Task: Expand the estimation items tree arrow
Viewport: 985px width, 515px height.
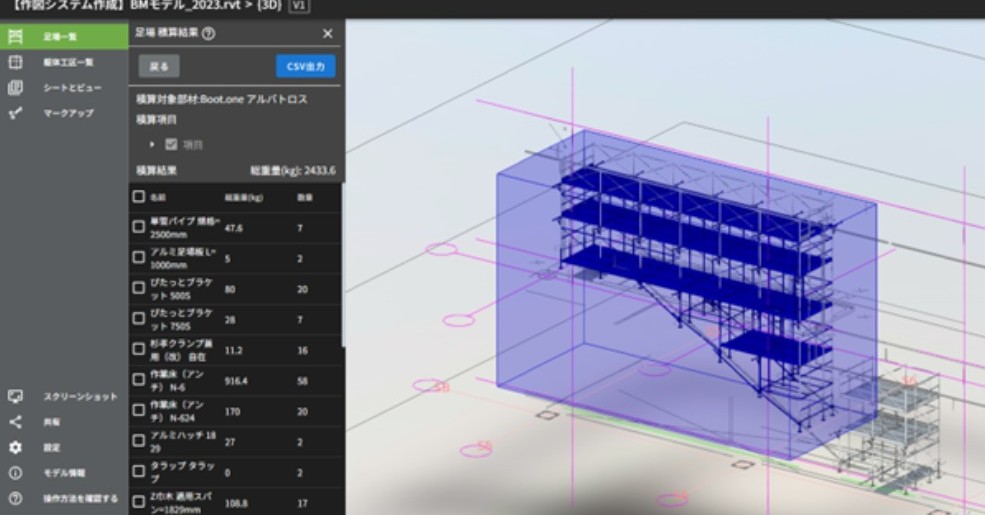Action: 152,144
